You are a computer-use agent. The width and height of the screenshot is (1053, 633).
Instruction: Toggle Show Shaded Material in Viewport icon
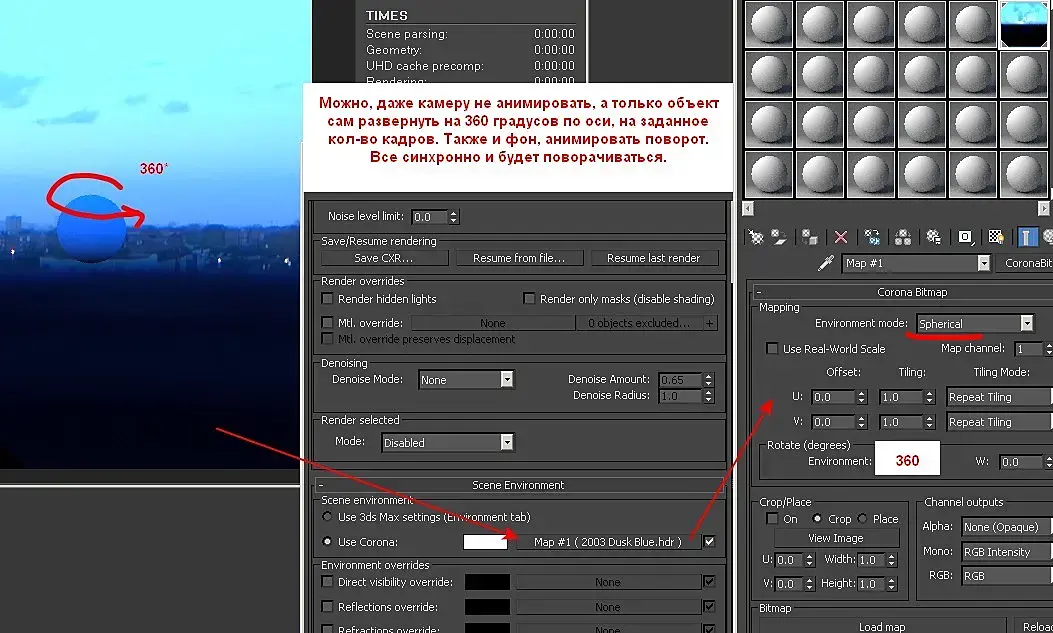pos(996,237)
